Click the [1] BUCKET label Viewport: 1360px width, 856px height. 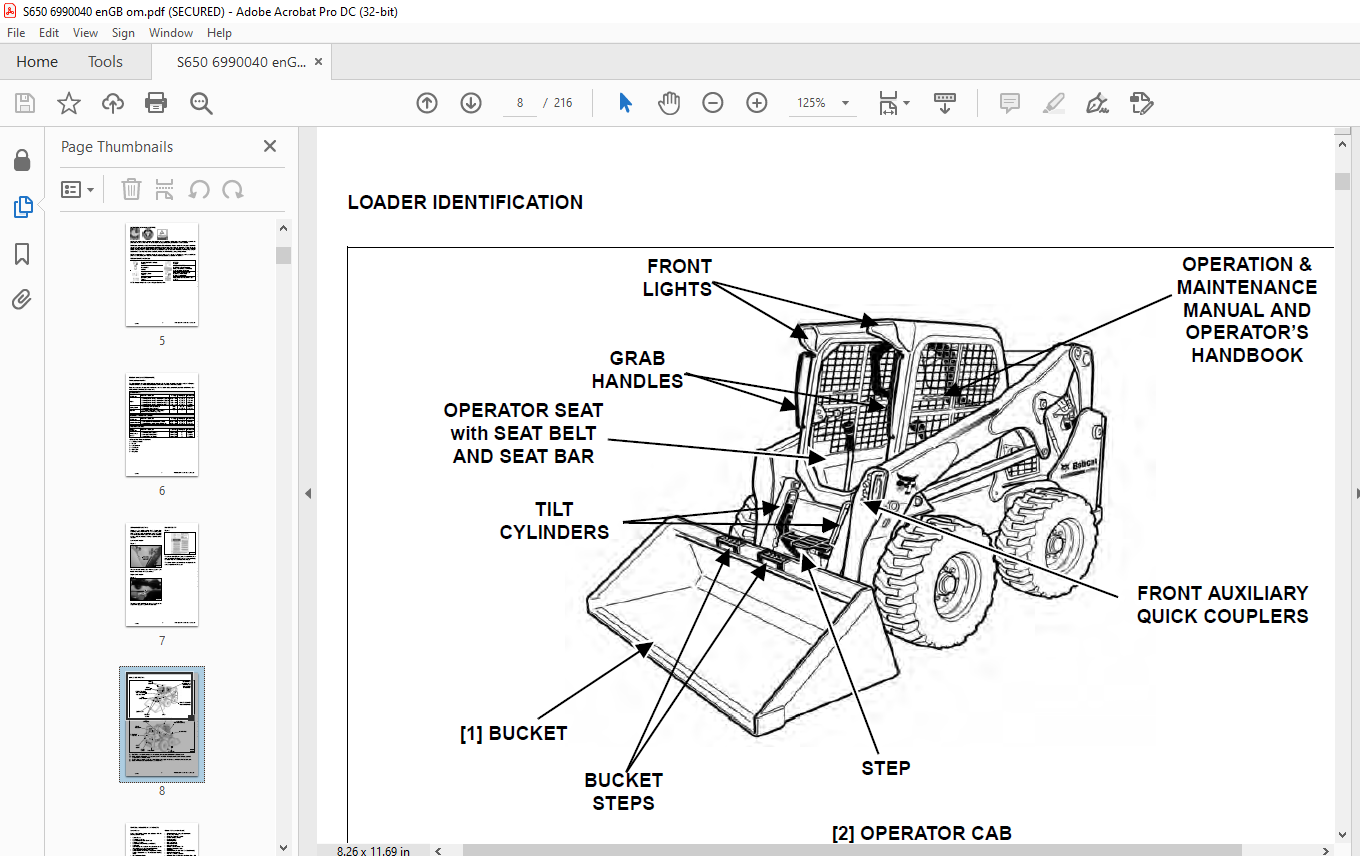point(513,733)
